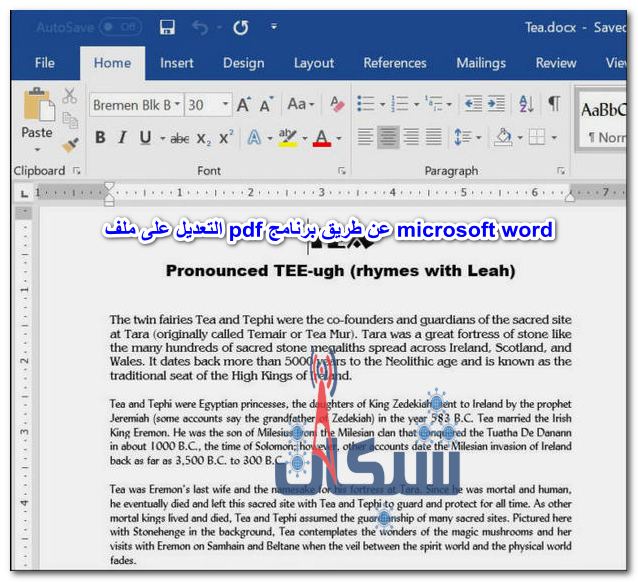Select the Normal style thumbnail

[606, 120]
